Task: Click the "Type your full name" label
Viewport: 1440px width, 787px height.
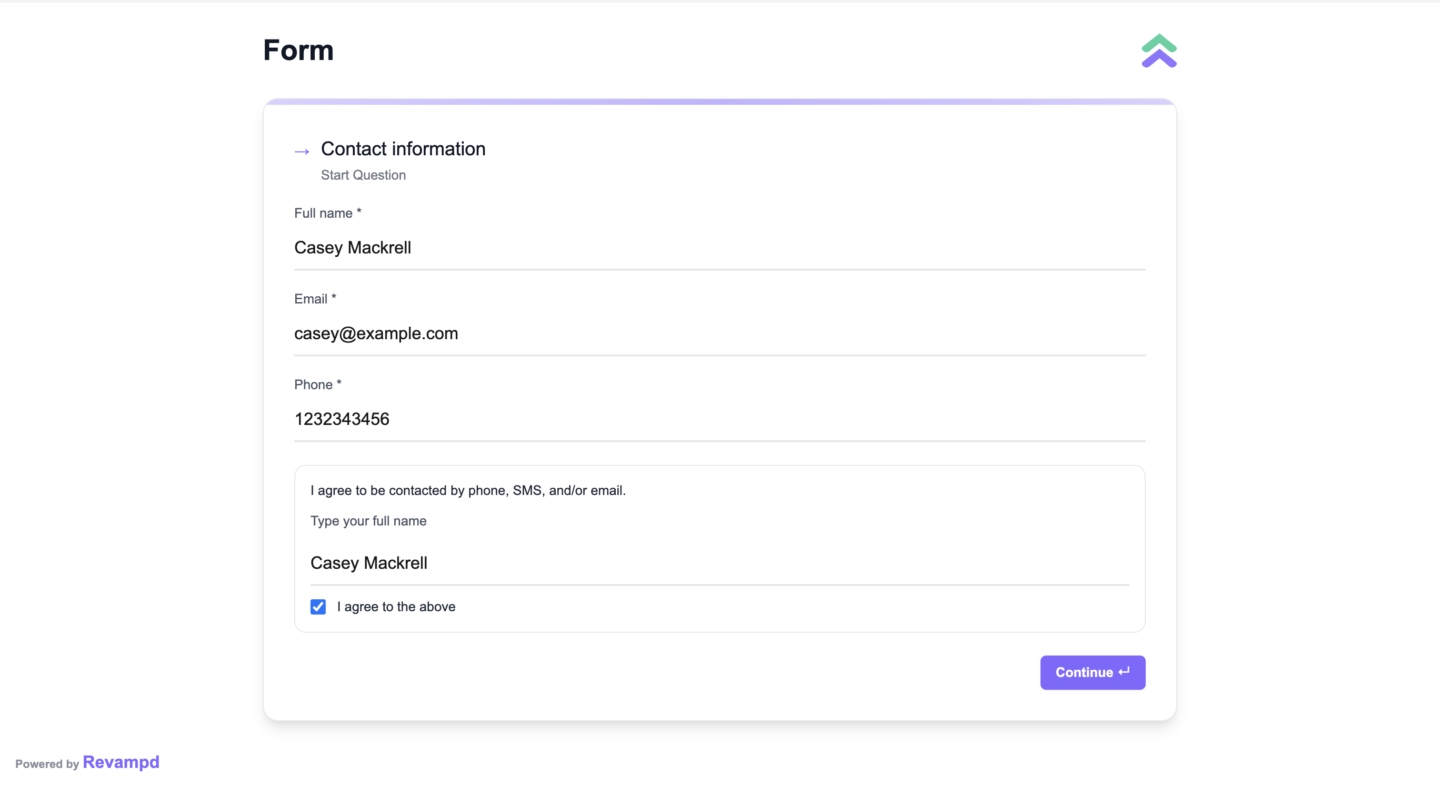Action: (x=368, y=521)
